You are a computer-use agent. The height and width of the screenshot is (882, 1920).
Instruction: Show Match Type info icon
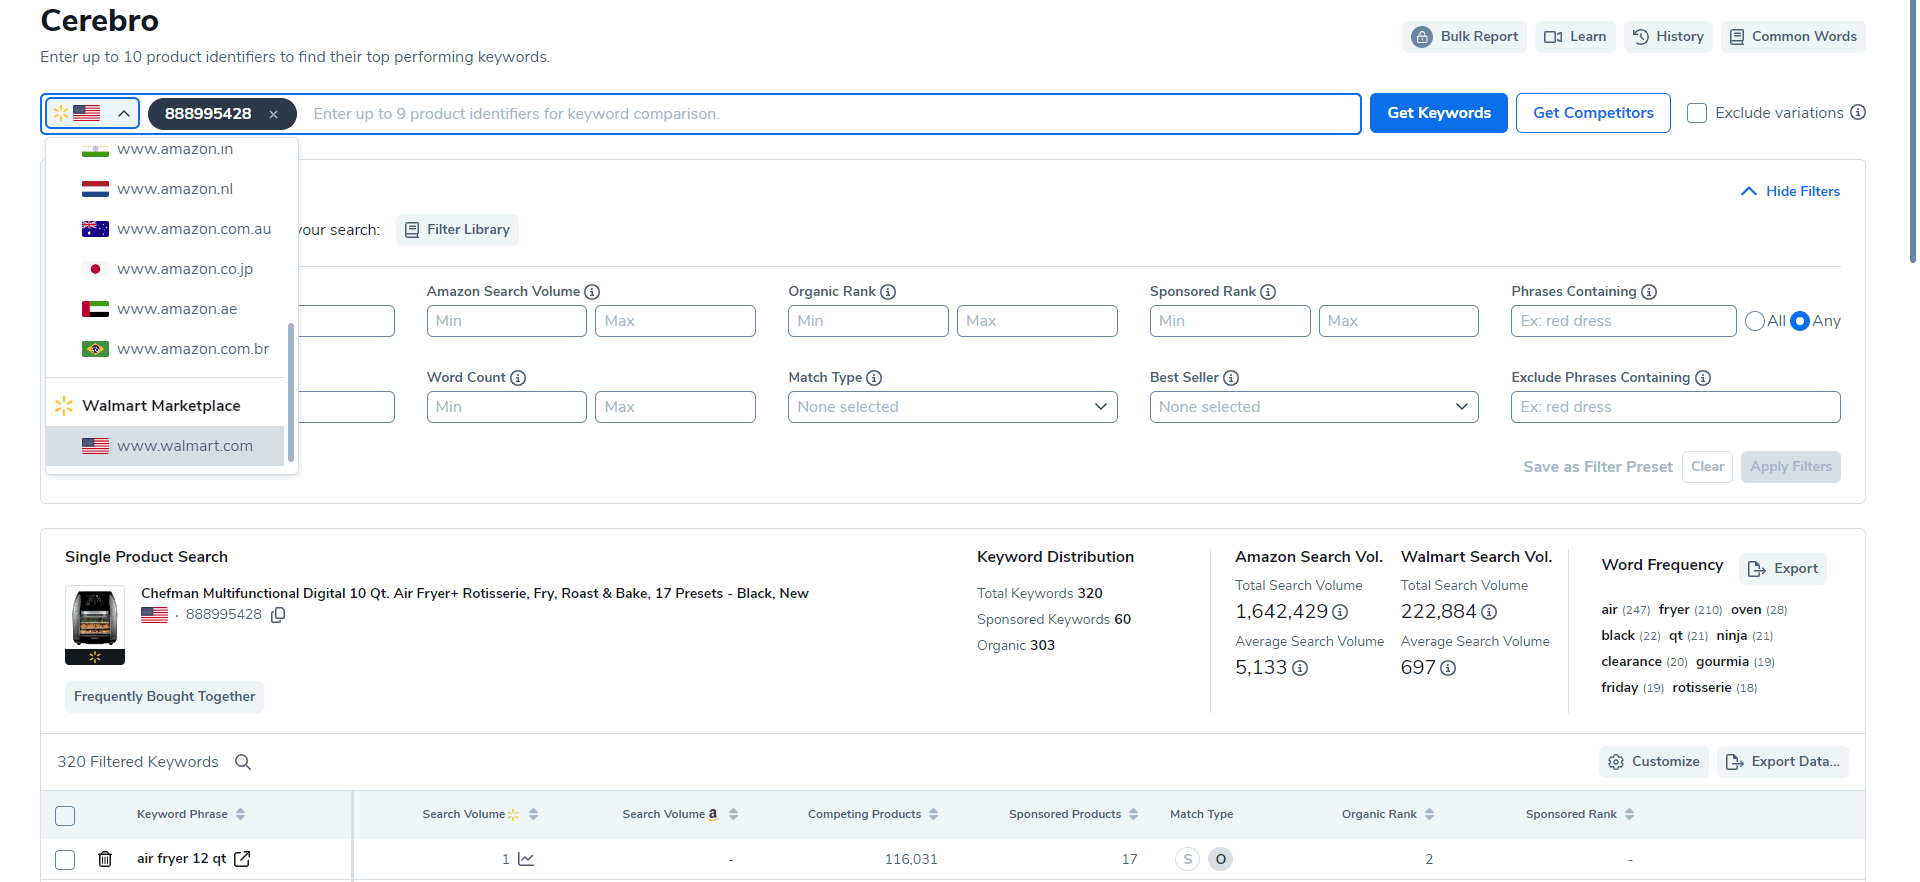pyautogui.click(x=874, y=378)
